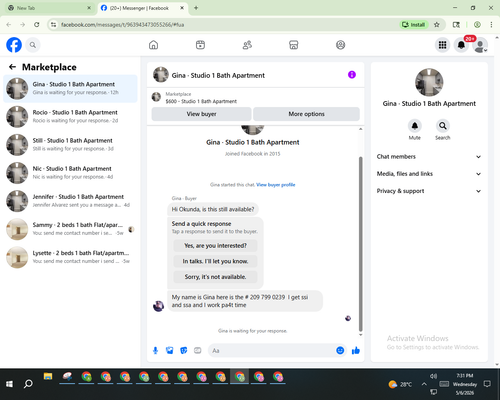Reload the page
The height and width of the screenshot is (400, 500).
click(x=37, y=25)
